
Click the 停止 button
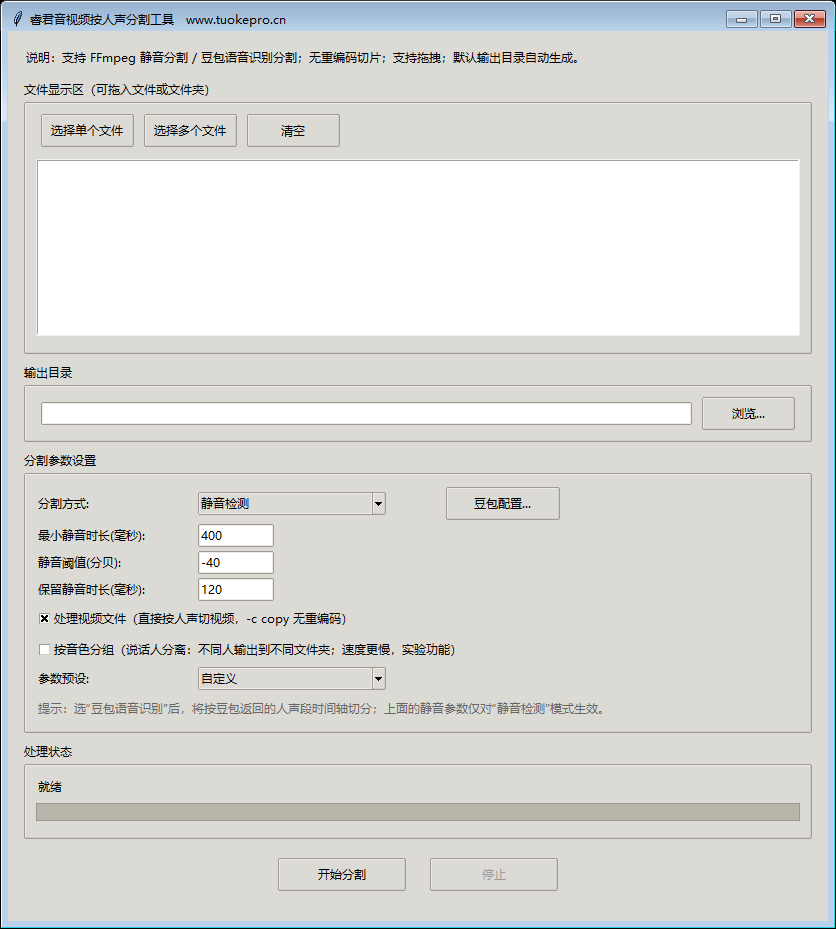click(x=494, y=874)
